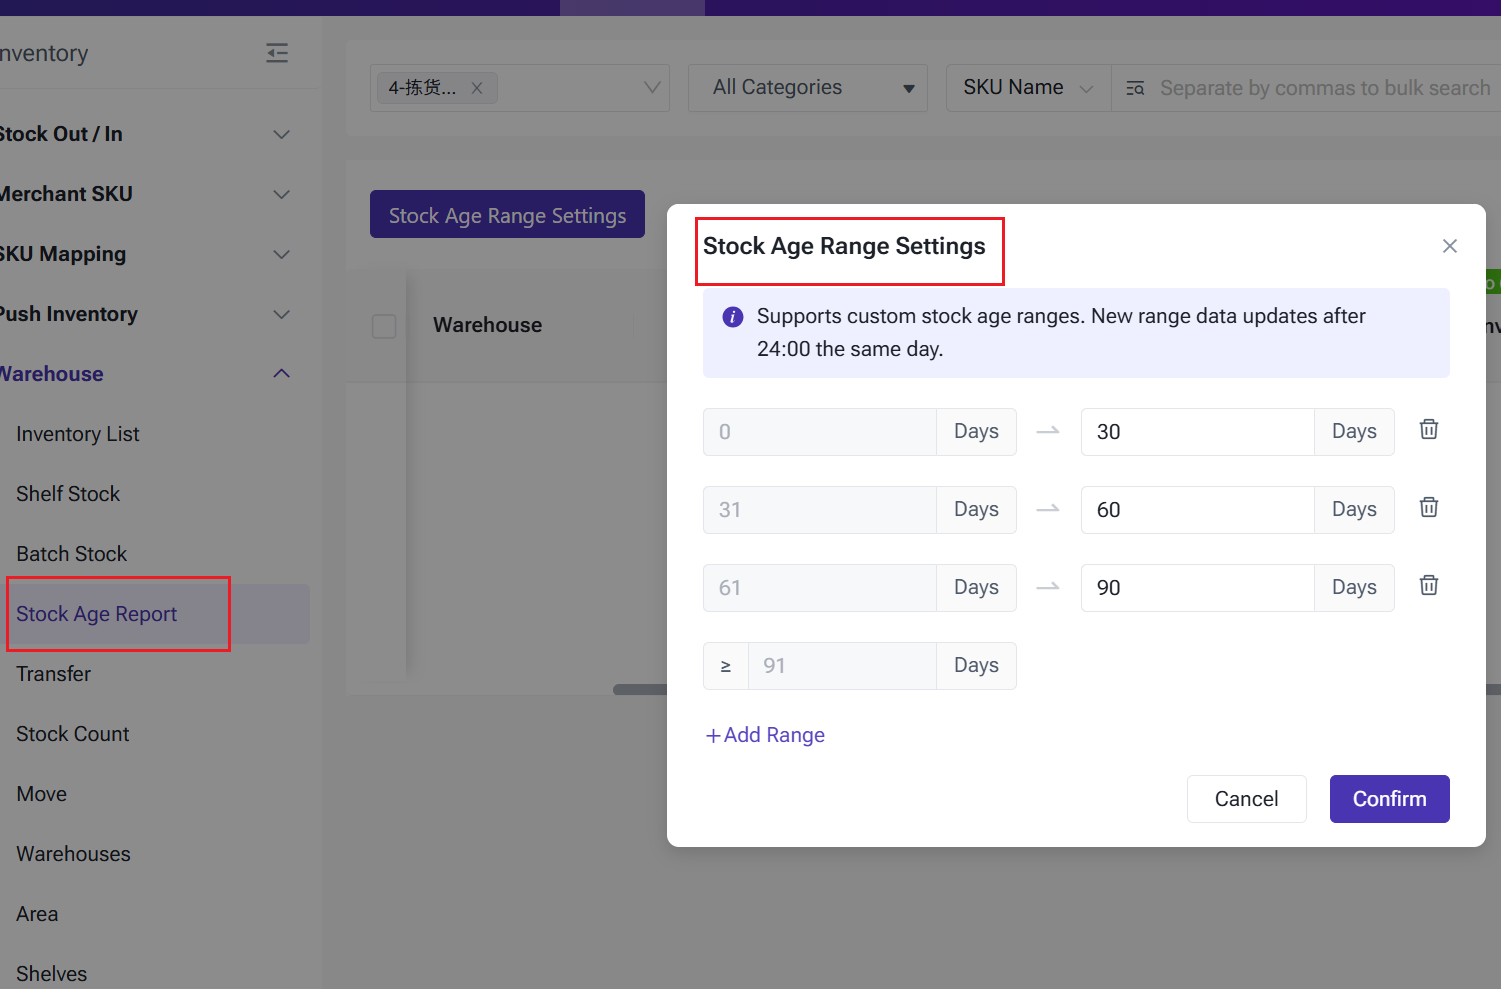Click the bulk search icon in search box
1501x989 pixels.
tap(1135, 88)
